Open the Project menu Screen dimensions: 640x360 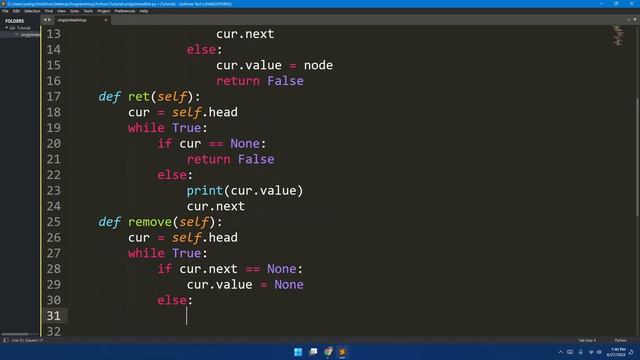point(104,11)
